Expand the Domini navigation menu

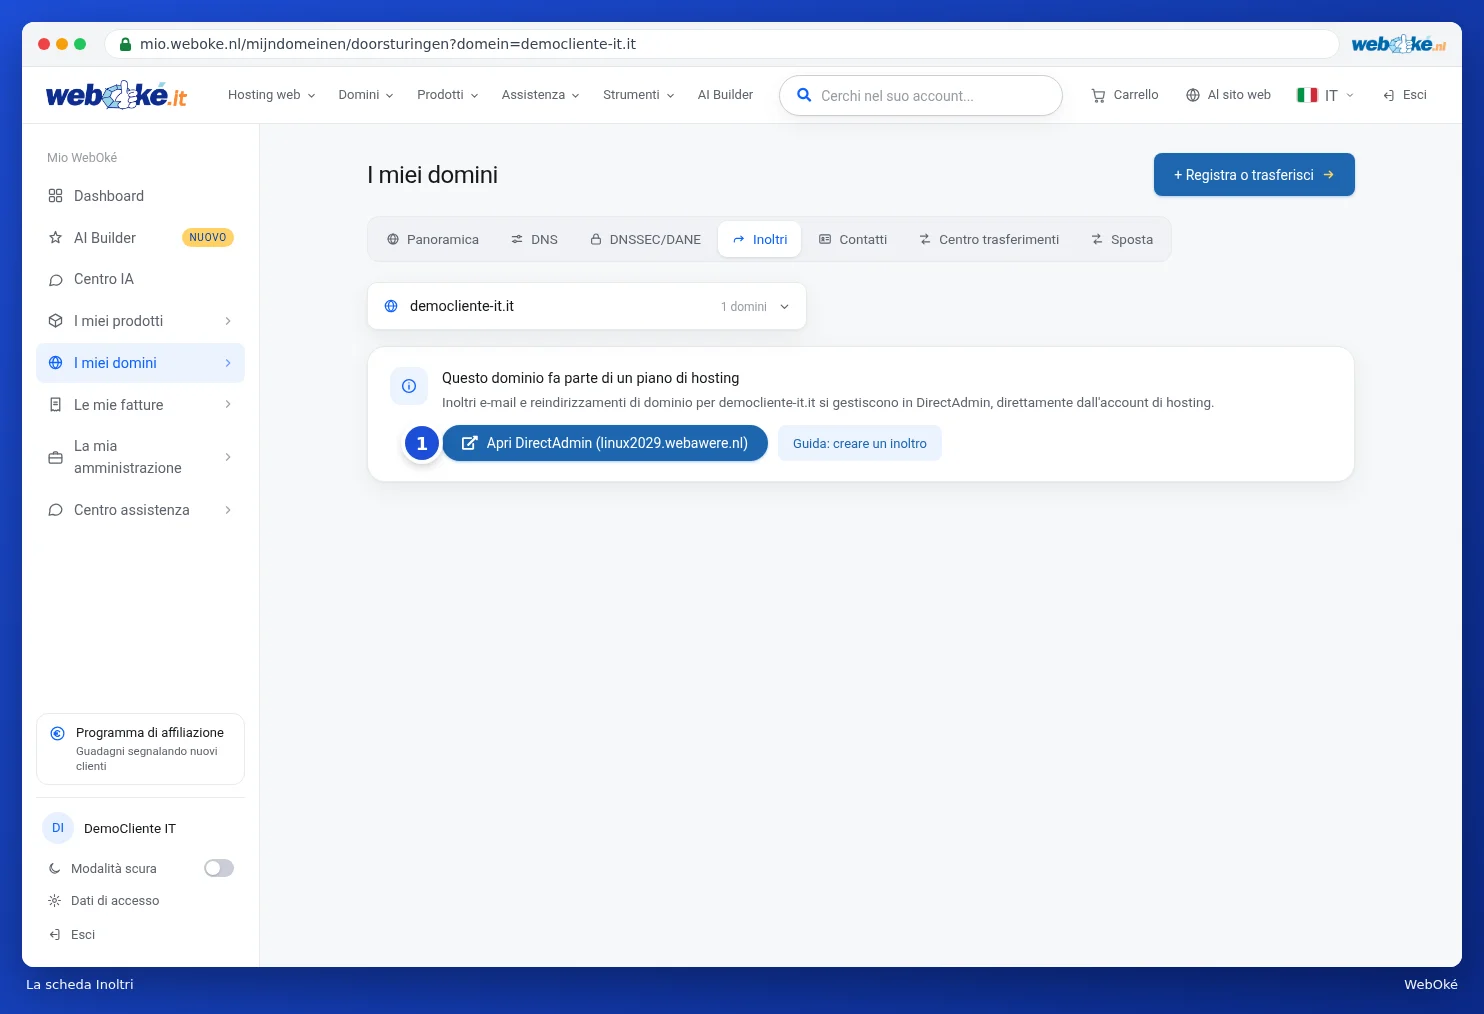(366, 95)
